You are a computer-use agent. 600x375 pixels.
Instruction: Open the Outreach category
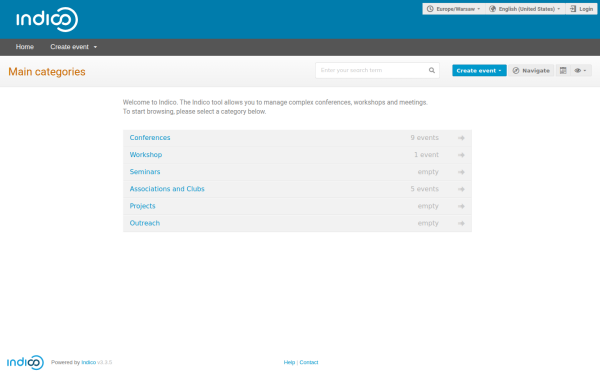pyautogui.click(x=145, y=223)
